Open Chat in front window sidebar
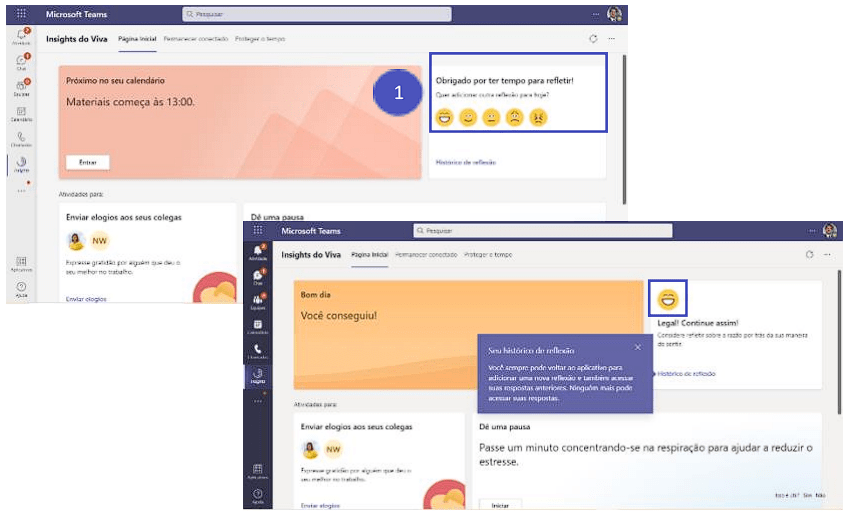 point(258,276)
